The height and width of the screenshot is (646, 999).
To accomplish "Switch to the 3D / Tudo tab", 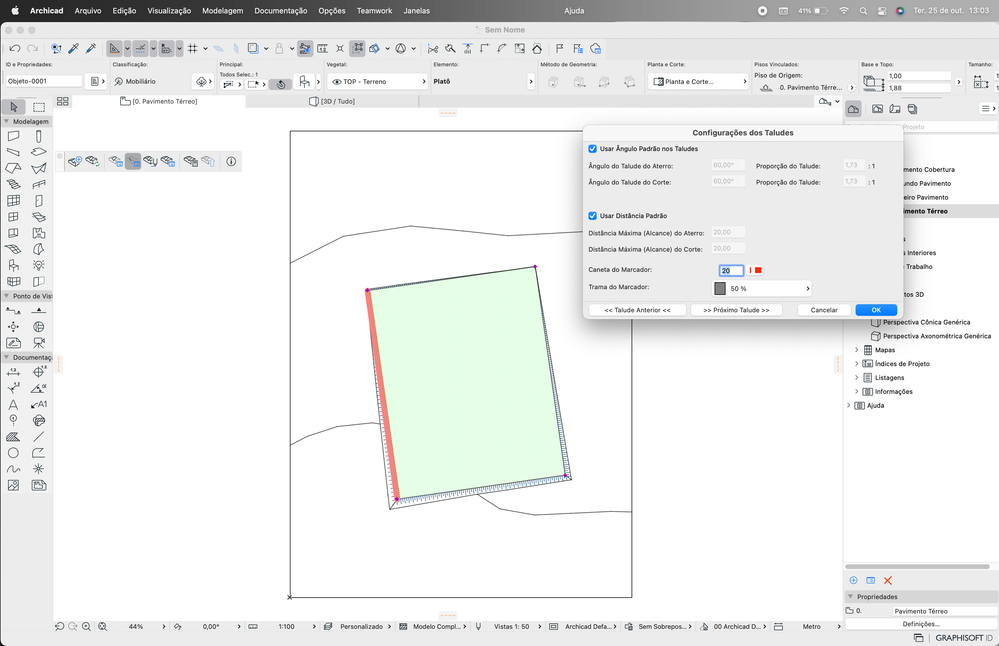I will (332, 101).
